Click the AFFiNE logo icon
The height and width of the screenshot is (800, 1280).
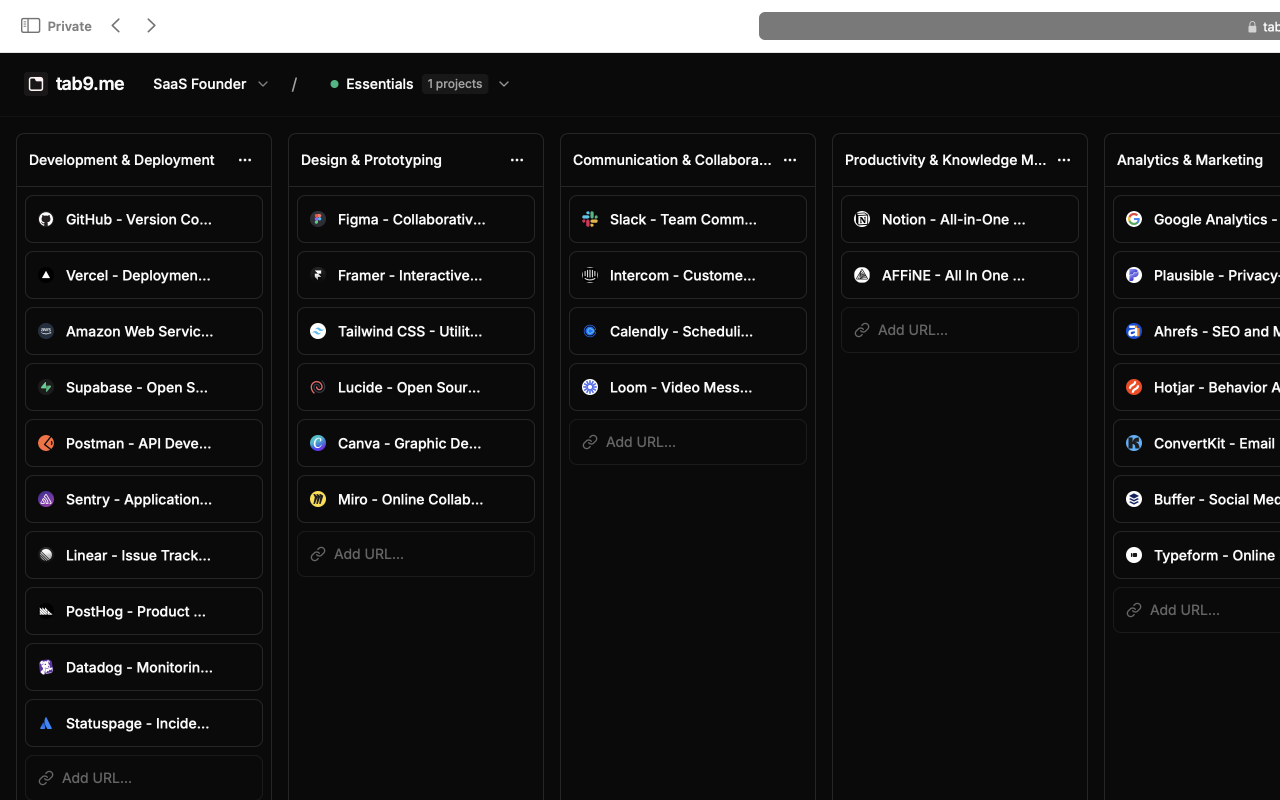[862, 275]
